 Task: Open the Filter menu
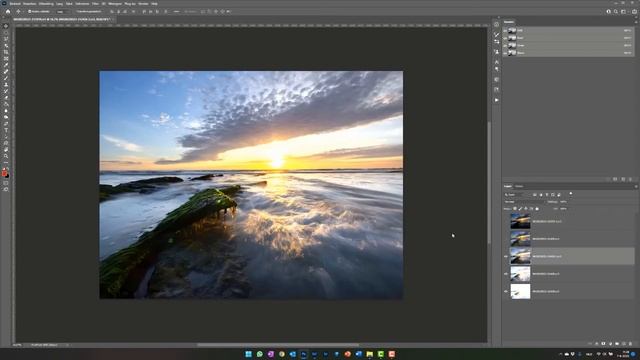(x=95, y=4)
